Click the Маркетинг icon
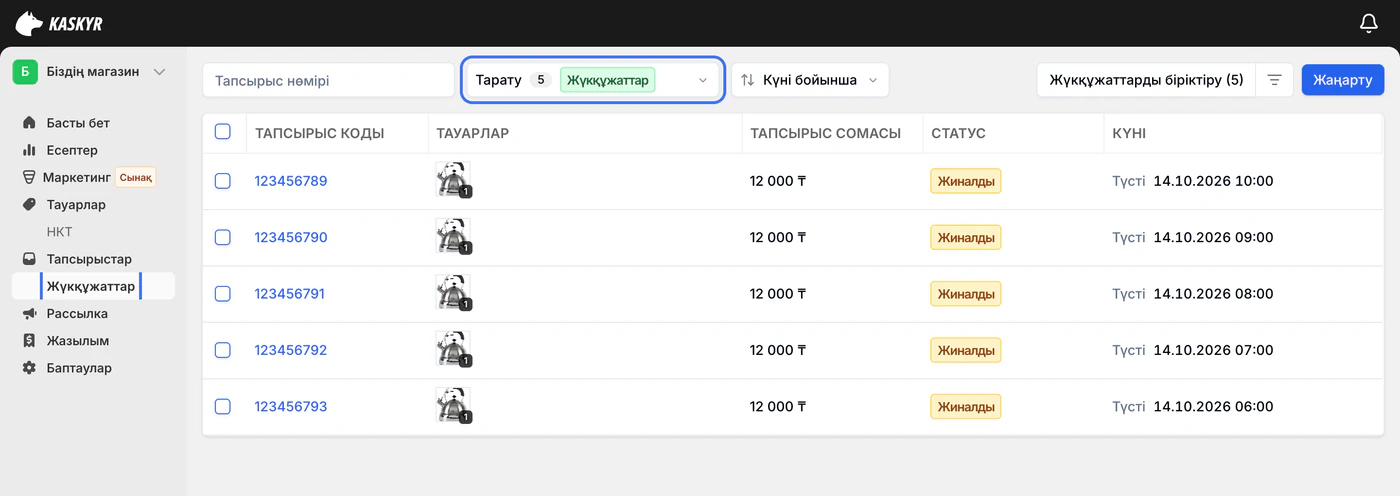Screen dimensions: 1400x496 [29, 177]
